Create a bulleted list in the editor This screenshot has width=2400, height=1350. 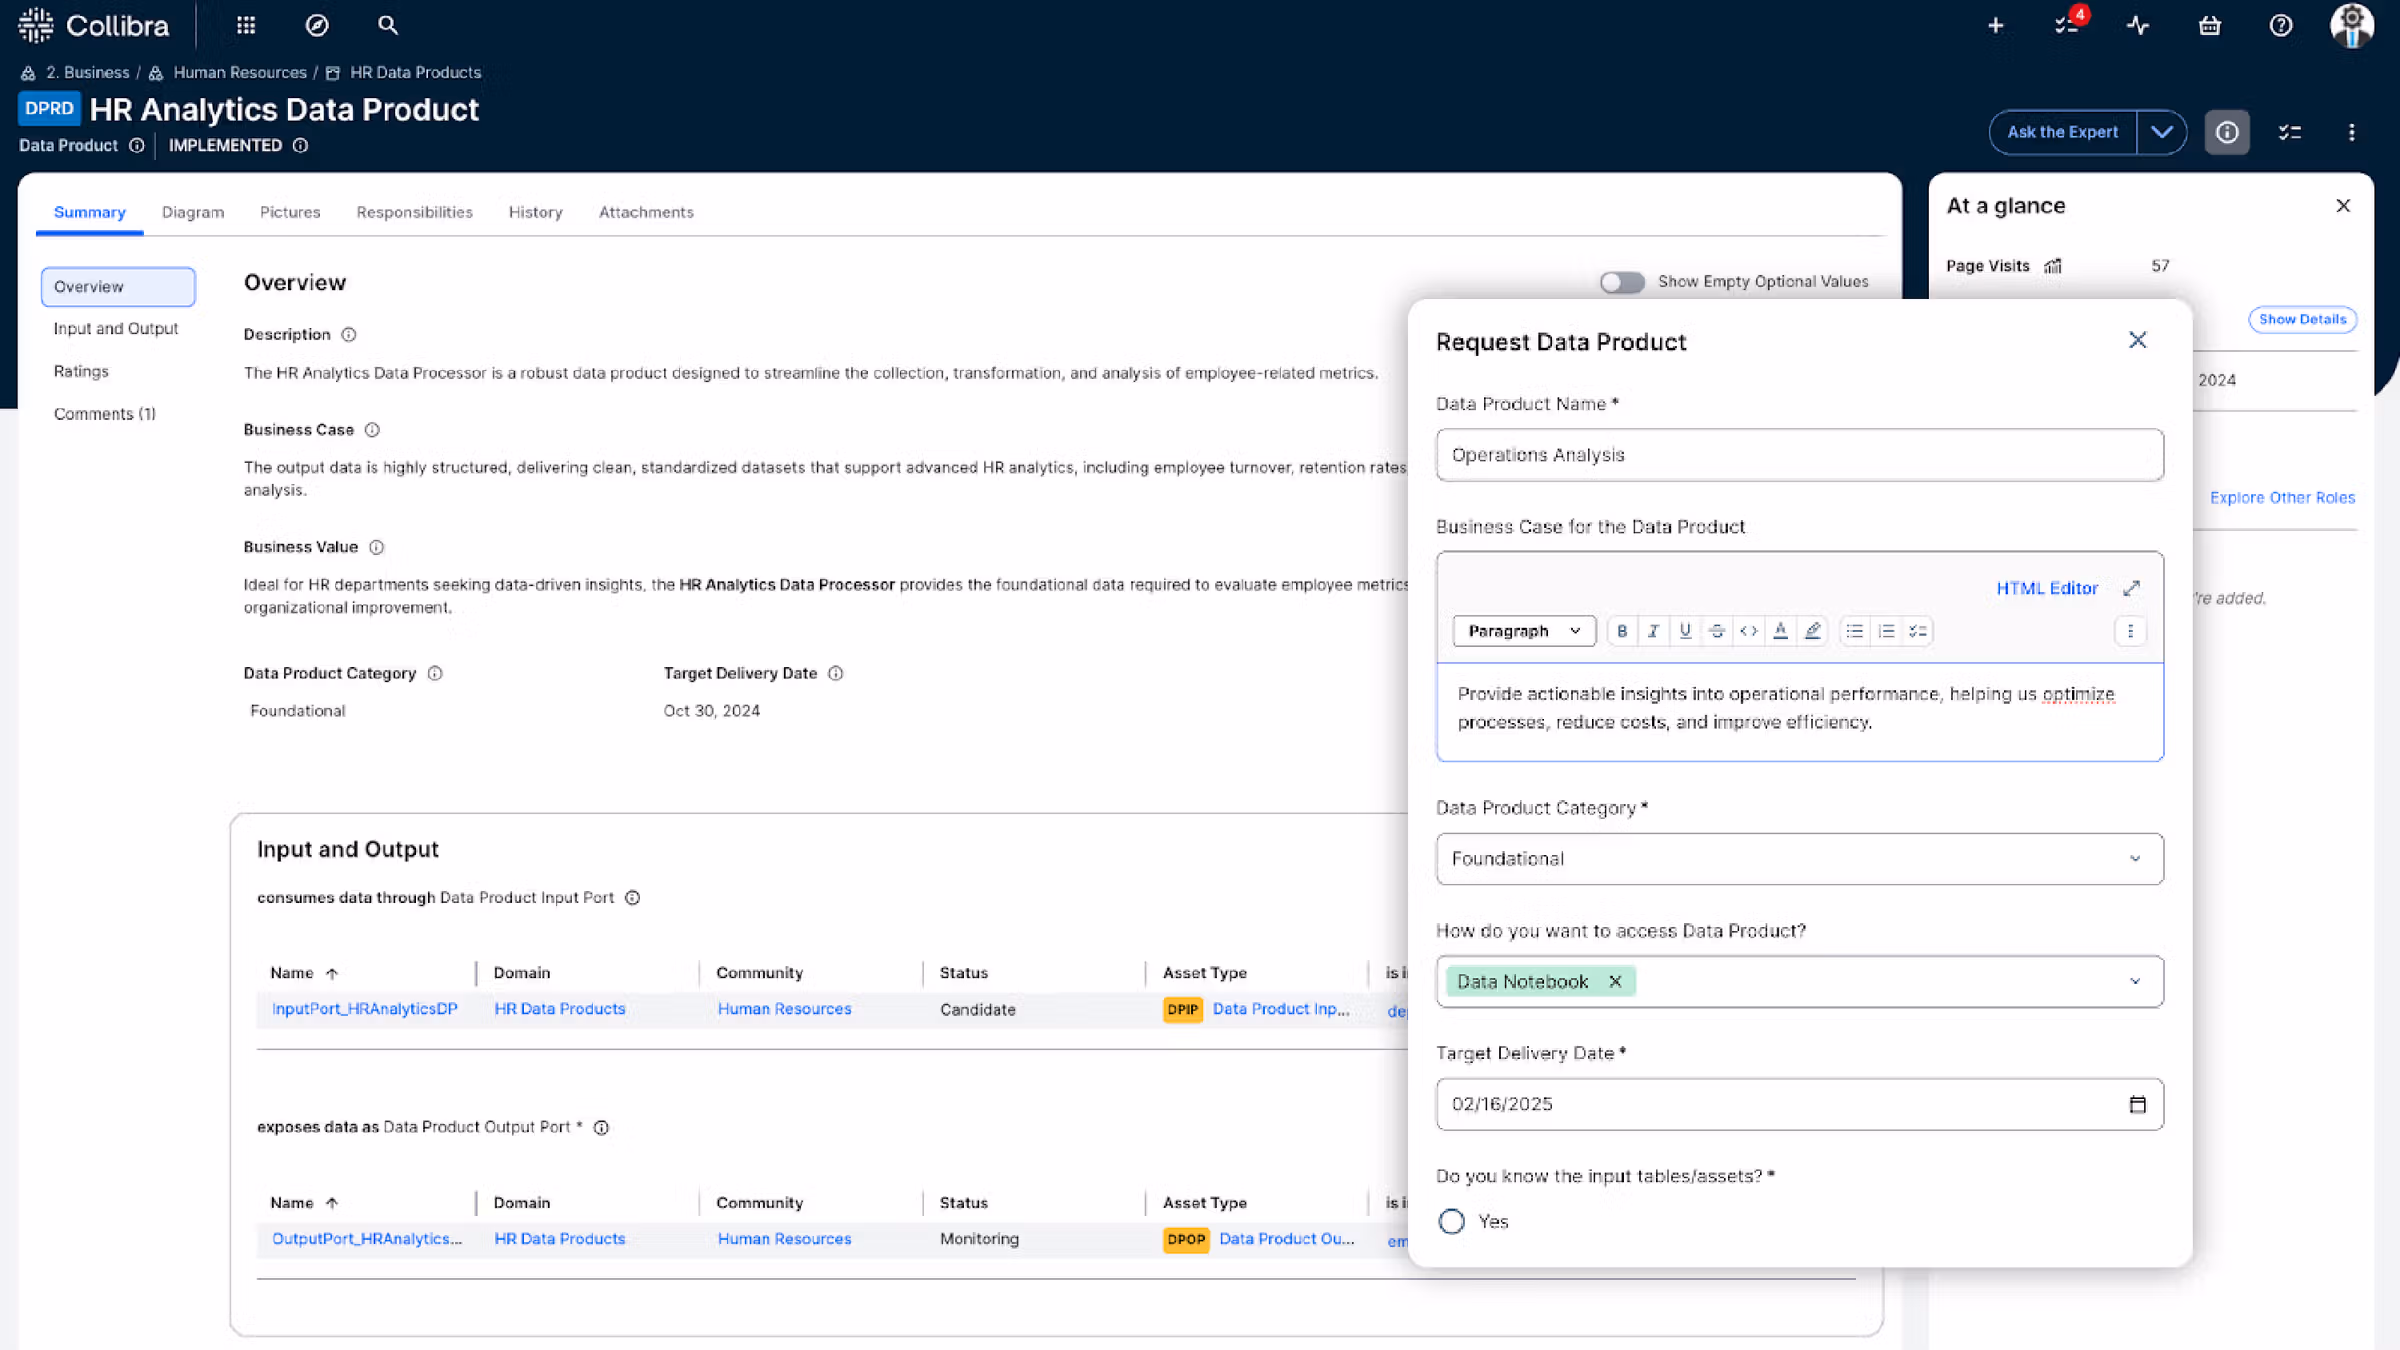[1854, 630]
